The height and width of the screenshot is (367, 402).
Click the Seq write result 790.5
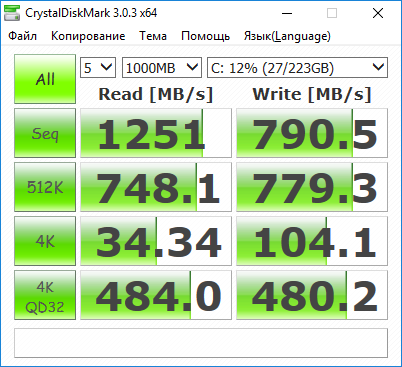[x=312, y=133]
